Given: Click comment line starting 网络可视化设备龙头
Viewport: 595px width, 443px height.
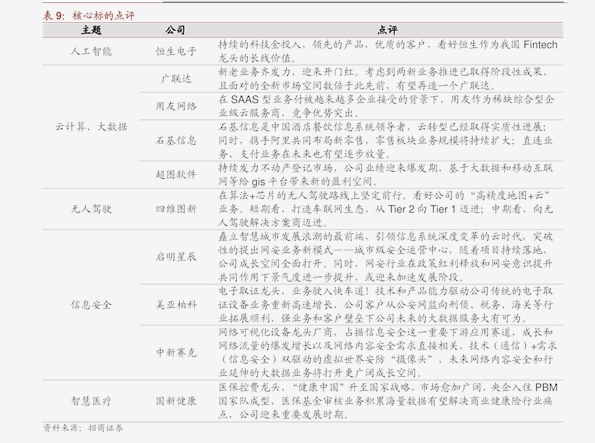Looking at the screenshot, I should (x=386, y=333).
